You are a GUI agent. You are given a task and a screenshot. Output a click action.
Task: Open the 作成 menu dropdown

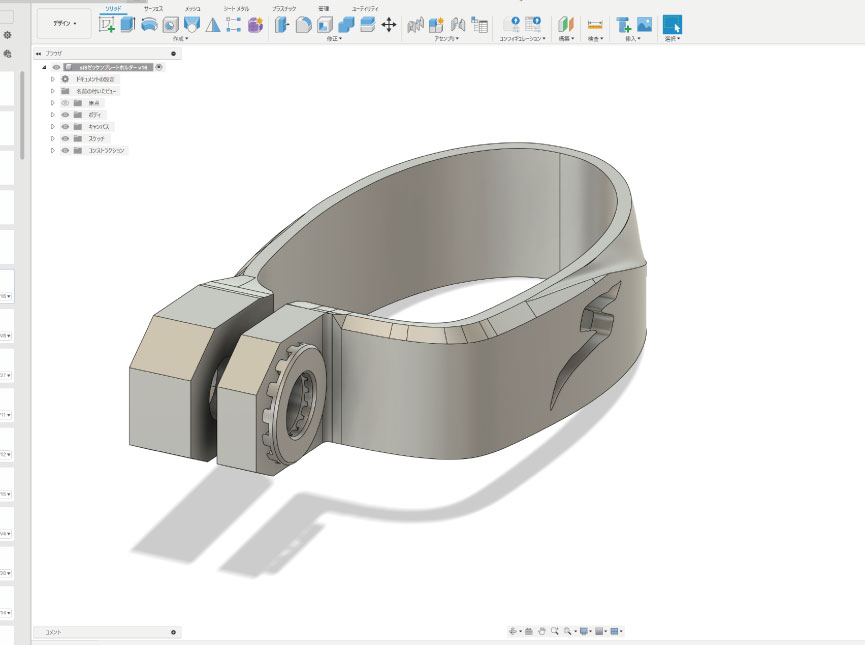point(181,39)
